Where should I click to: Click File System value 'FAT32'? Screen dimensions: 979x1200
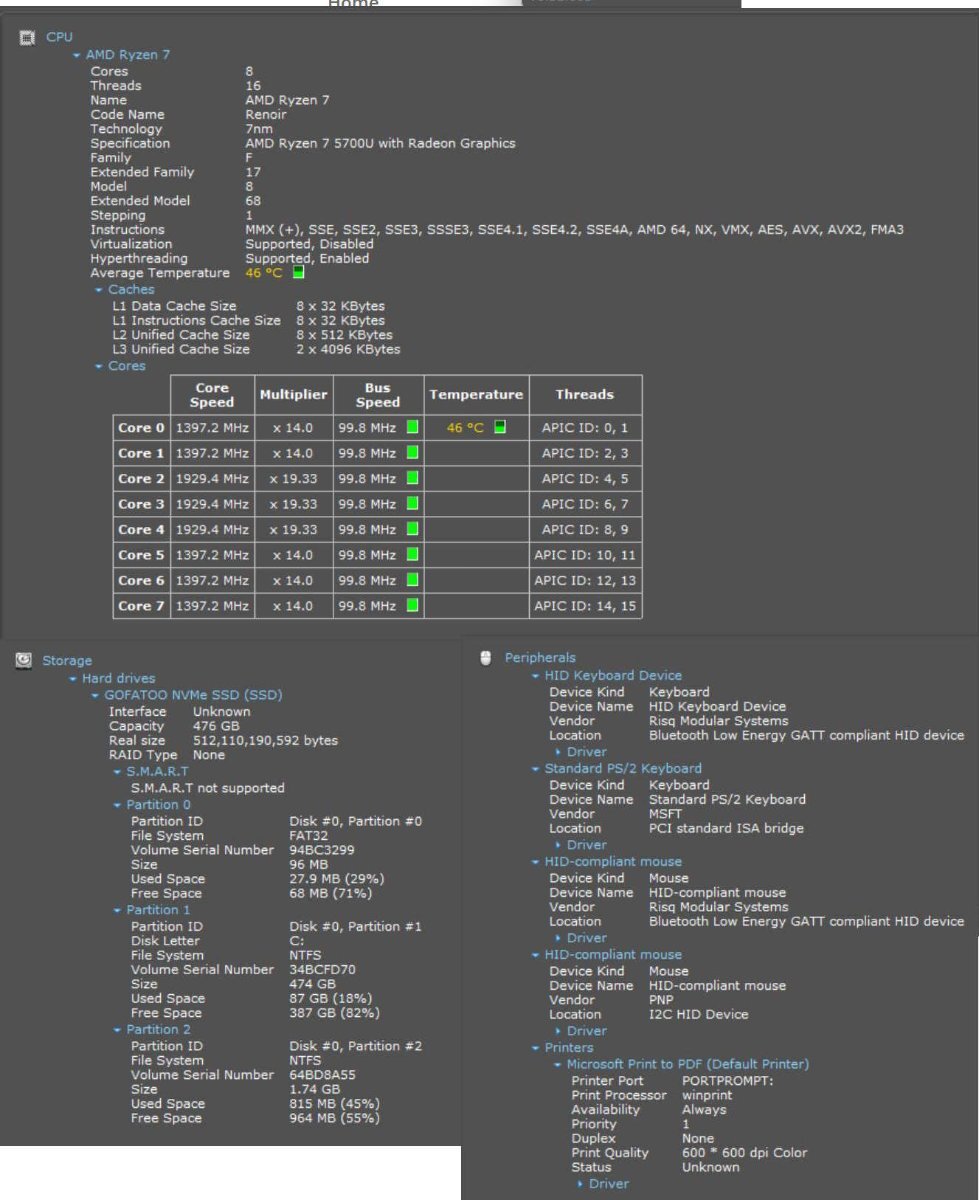click(x=309, y=836)
